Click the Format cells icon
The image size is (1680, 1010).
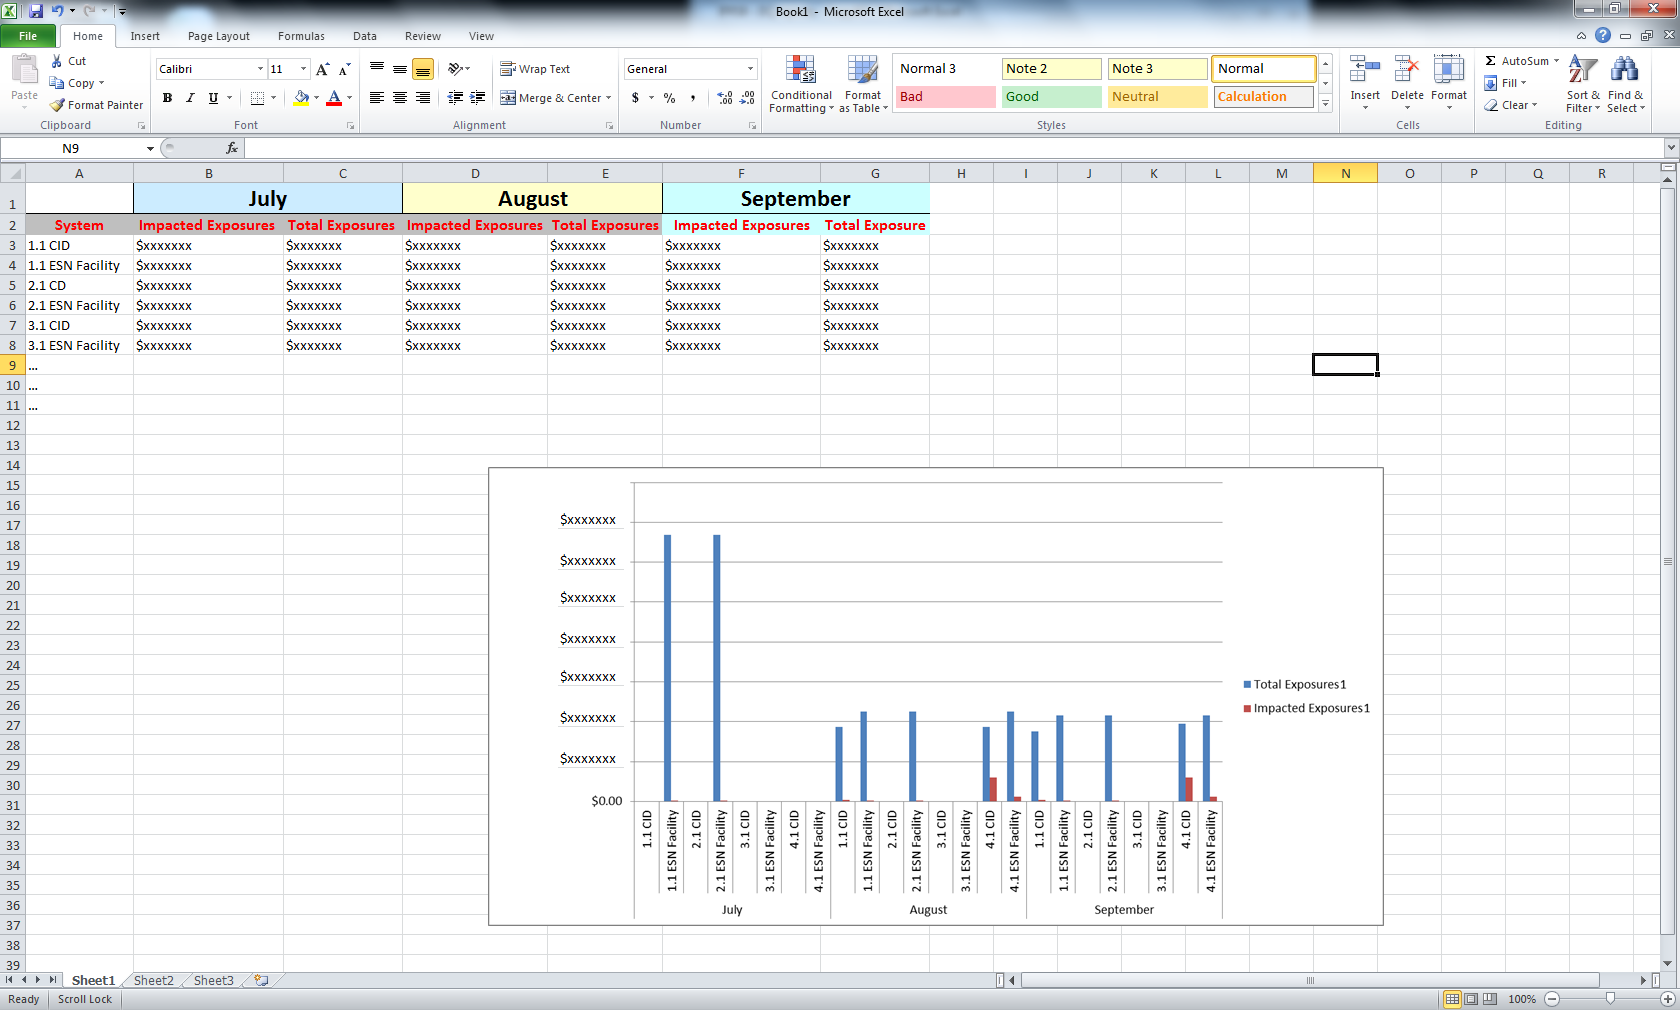point(1448,70)
